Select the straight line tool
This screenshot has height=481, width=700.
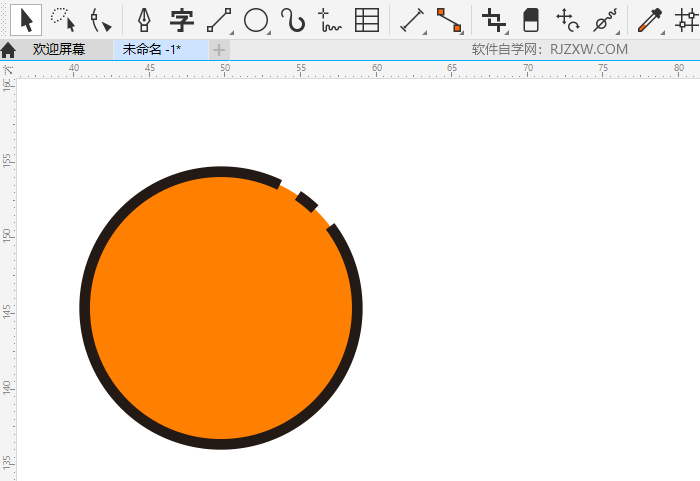(220, 20)
